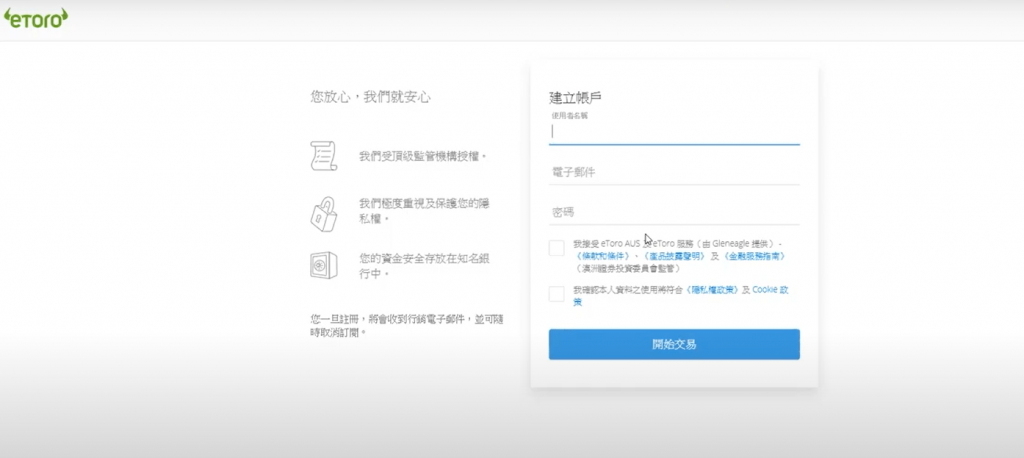Click the 我們極度重視及保護您的隱私權 text
This screenshot has width=1024, height=458.
tap(424, 210)
